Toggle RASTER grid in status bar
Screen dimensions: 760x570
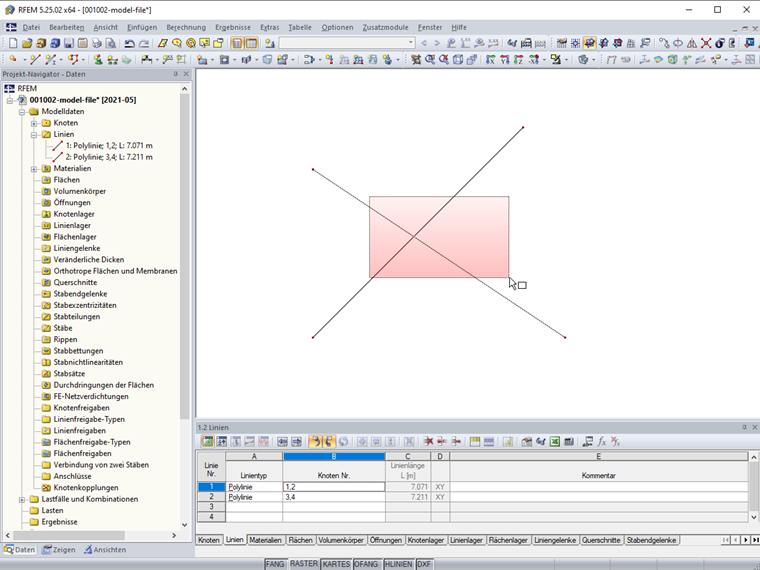[x=304, y=564]
